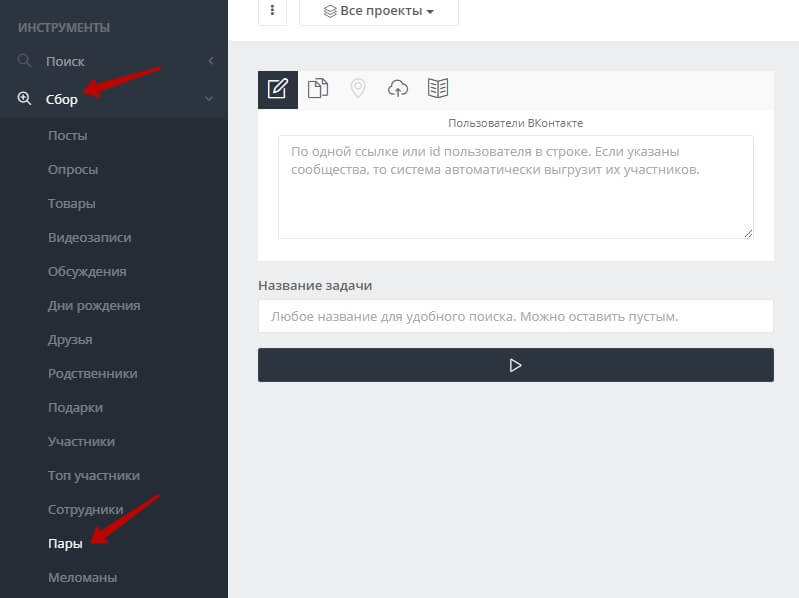
Task: Switch to the copy documents tab icon
Action: [318, 89]
